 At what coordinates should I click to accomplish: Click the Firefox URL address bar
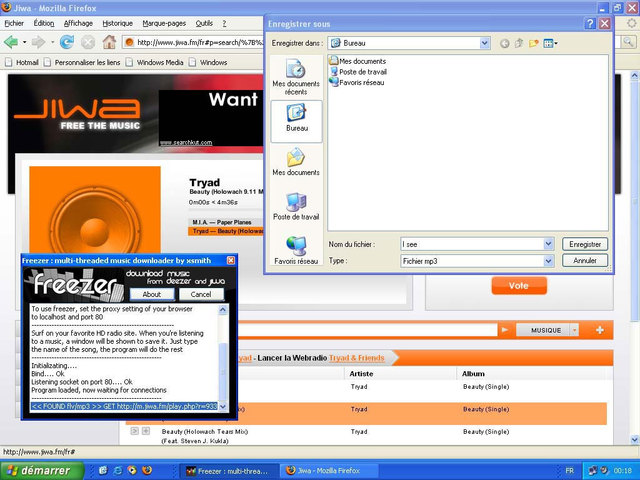[x=194, y=42]
